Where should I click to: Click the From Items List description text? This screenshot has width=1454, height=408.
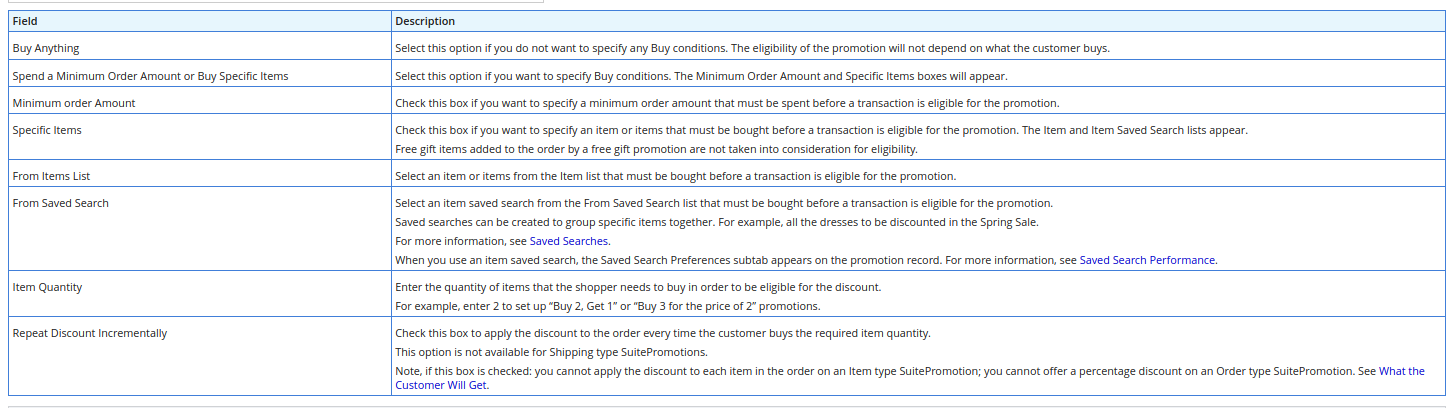(676, 176)
